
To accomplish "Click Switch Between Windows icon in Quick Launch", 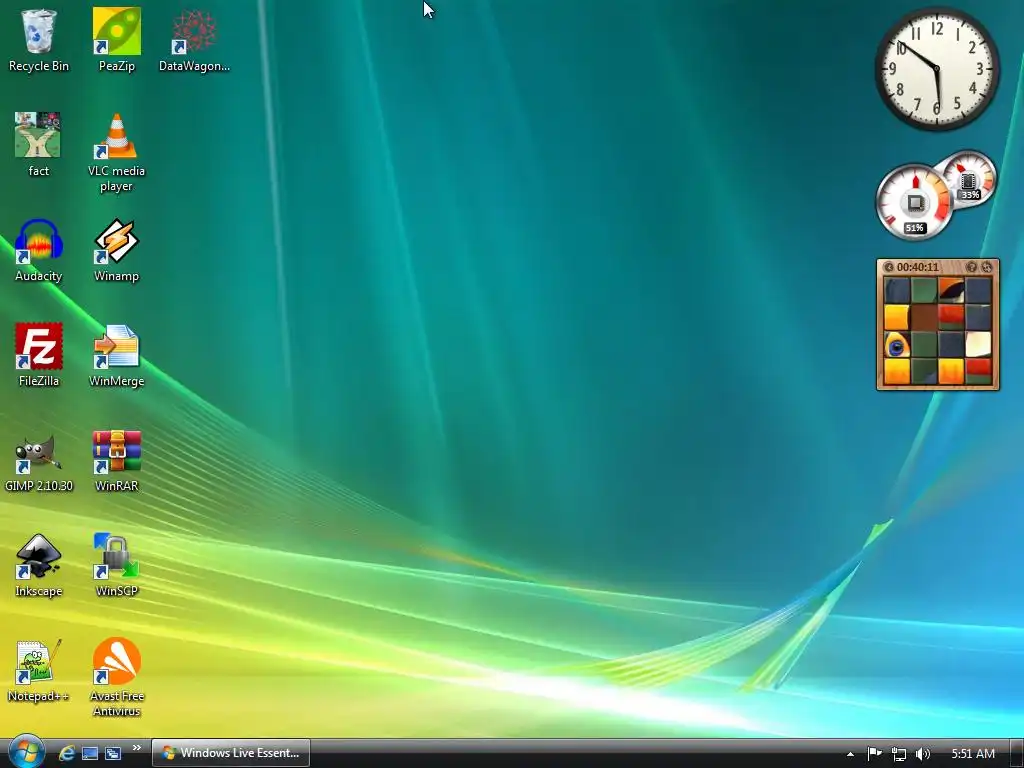I will click(113, 753).
